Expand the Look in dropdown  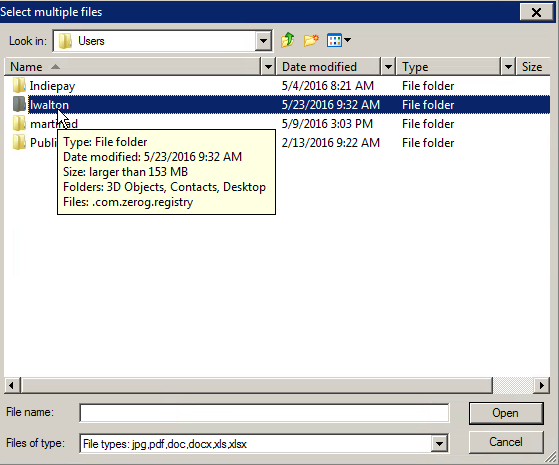pyautogui.click(x=263, y=41)
